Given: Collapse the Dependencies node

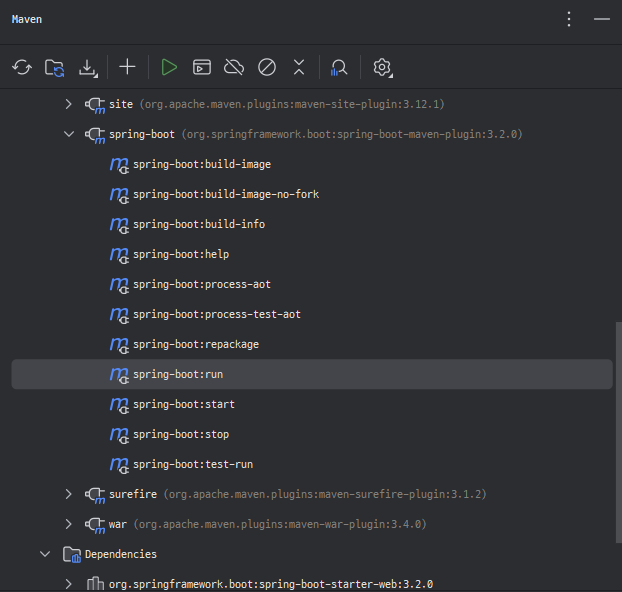Looking at the screenshot, I should pos(45,554).
